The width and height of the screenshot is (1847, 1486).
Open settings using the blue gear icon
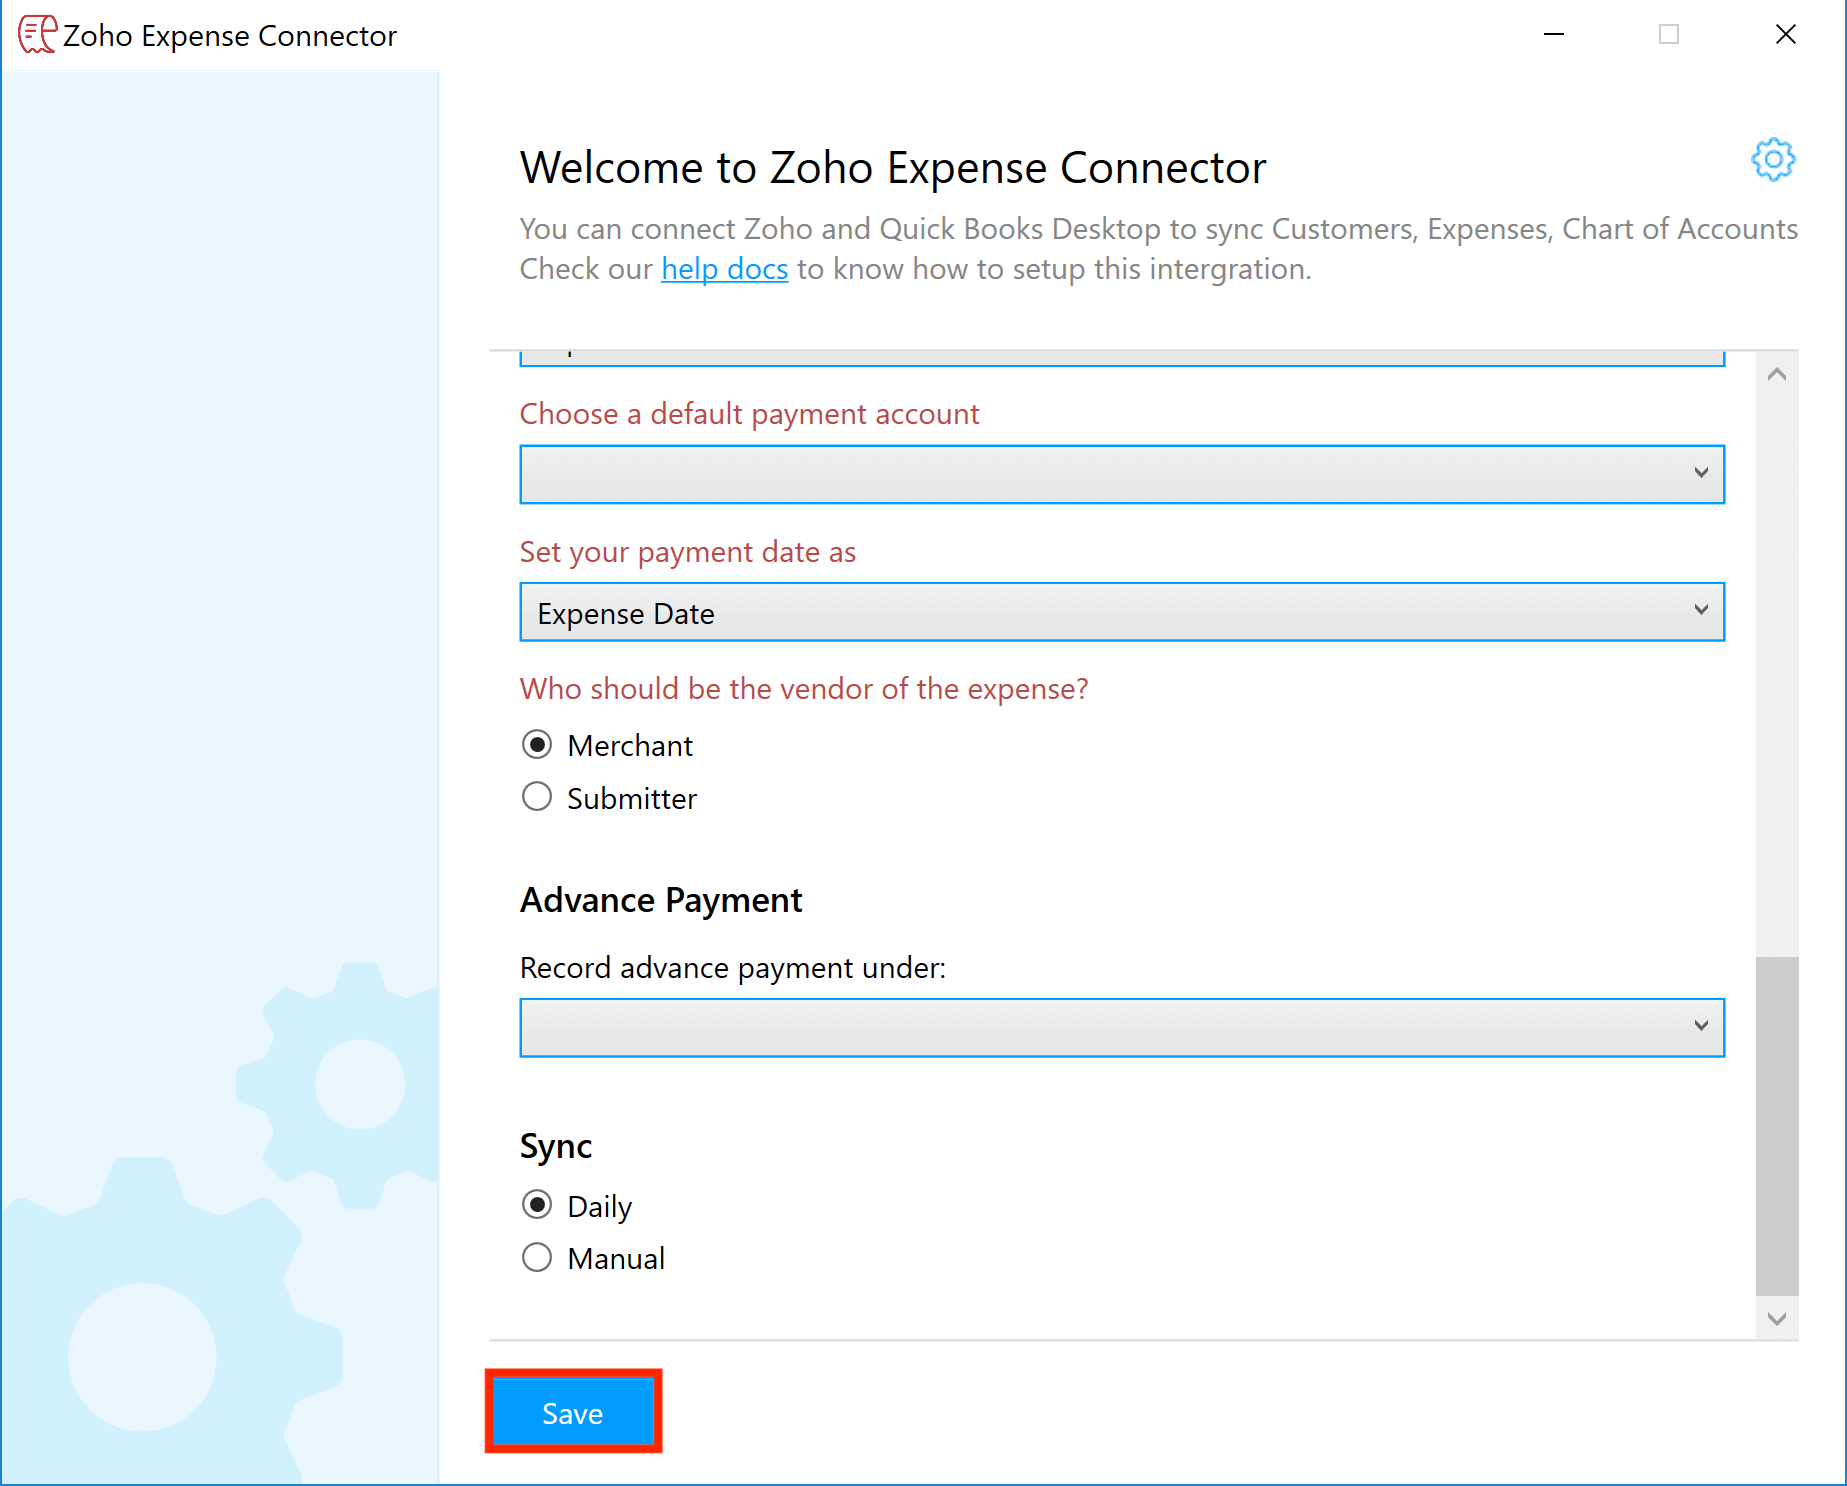click(x=1772, y=158)
